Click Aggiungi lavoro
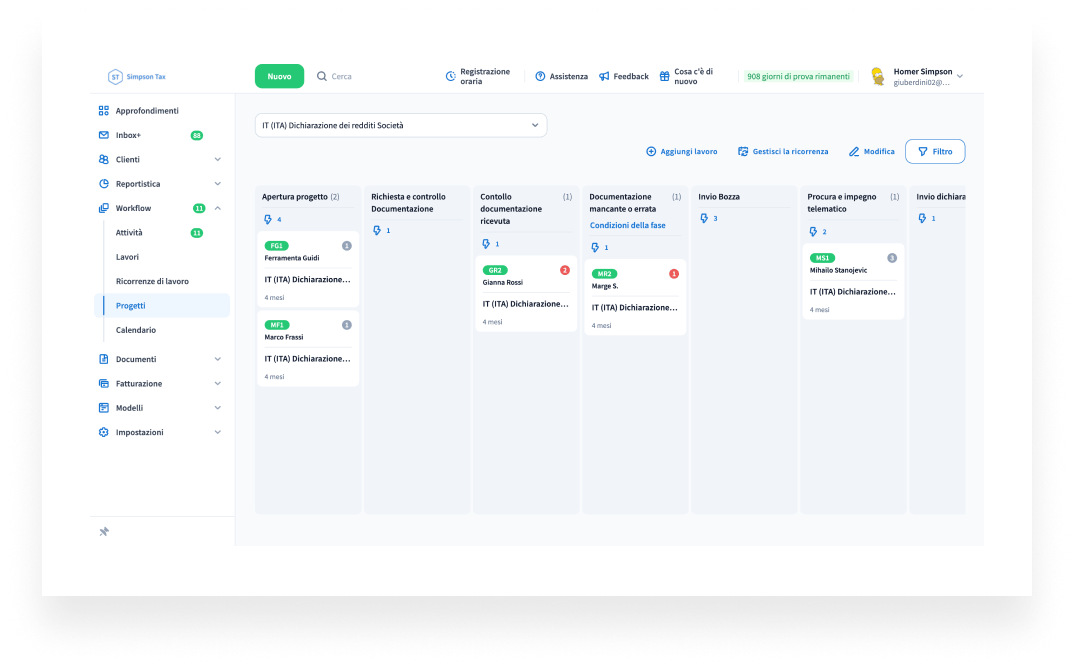Viewport: 1074px width, 668px height. point(682,152)
